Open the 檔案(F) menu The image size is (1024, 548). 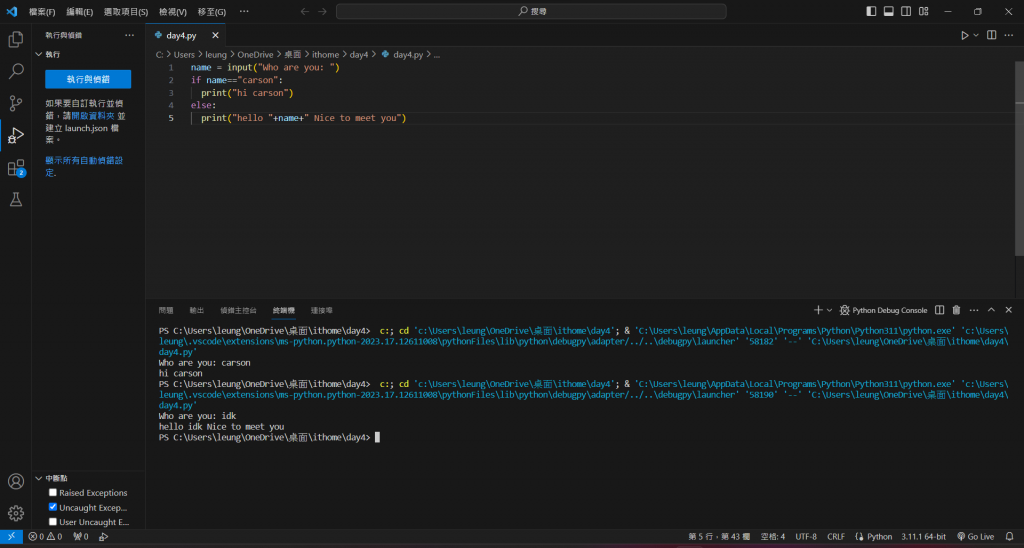[42, 11]
